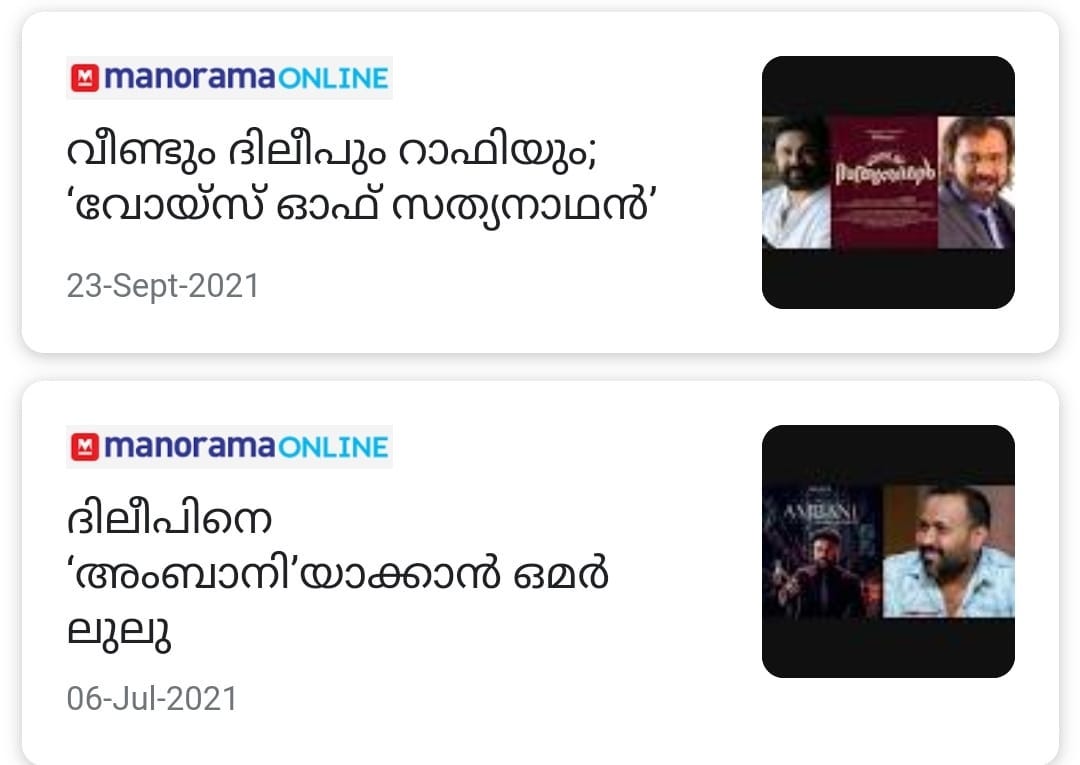Tap the manoramaONLINE logo above 06-Jul-2021 article

tap(229, 447)
